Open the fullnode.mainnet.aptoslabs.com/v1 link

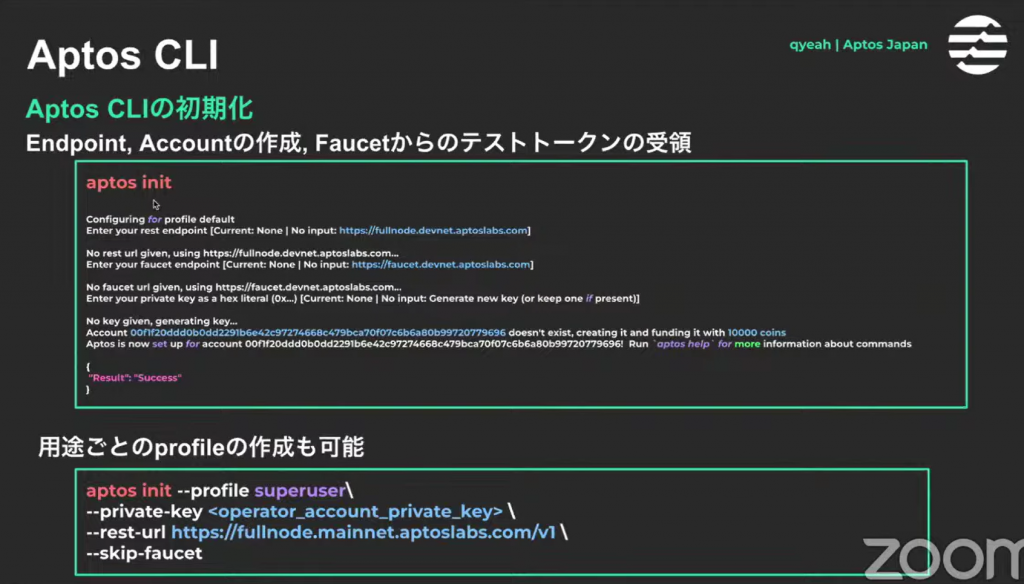pos(362,532)
